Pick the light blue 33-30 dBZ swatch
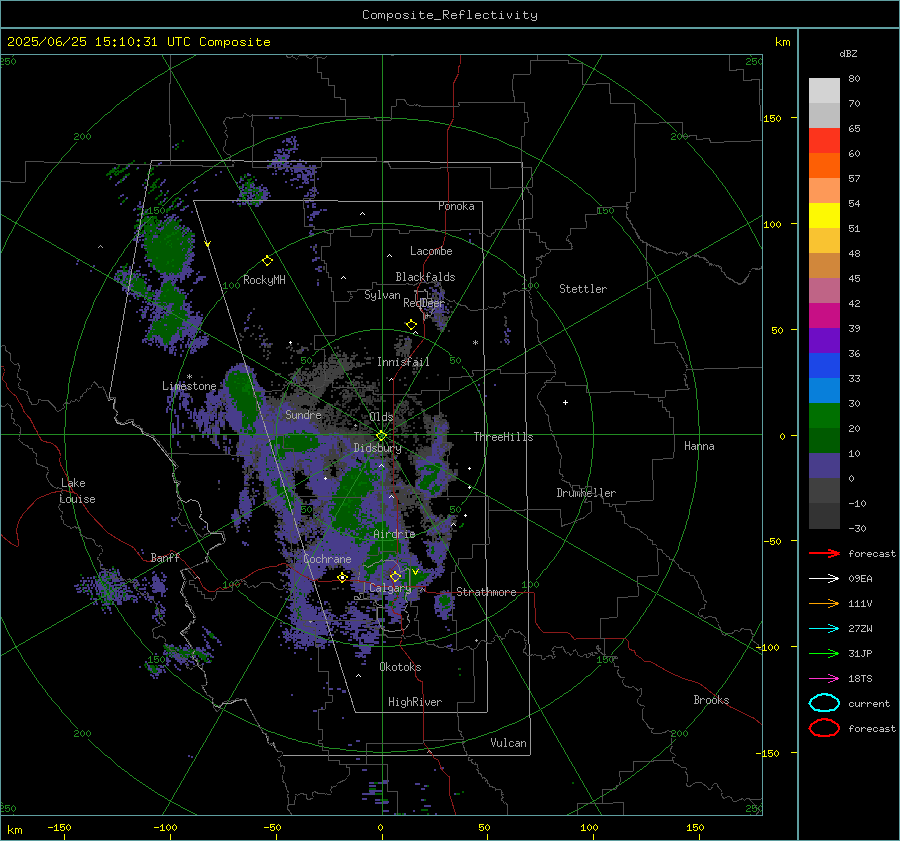Image resolution: width=900 pixels, height=841 pixels. [x=824, y=391]
